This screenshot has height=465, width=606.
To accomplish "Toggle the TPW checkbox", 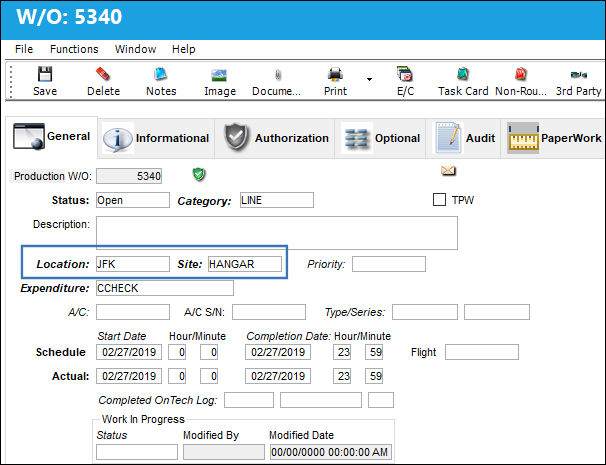I will 439,200.
